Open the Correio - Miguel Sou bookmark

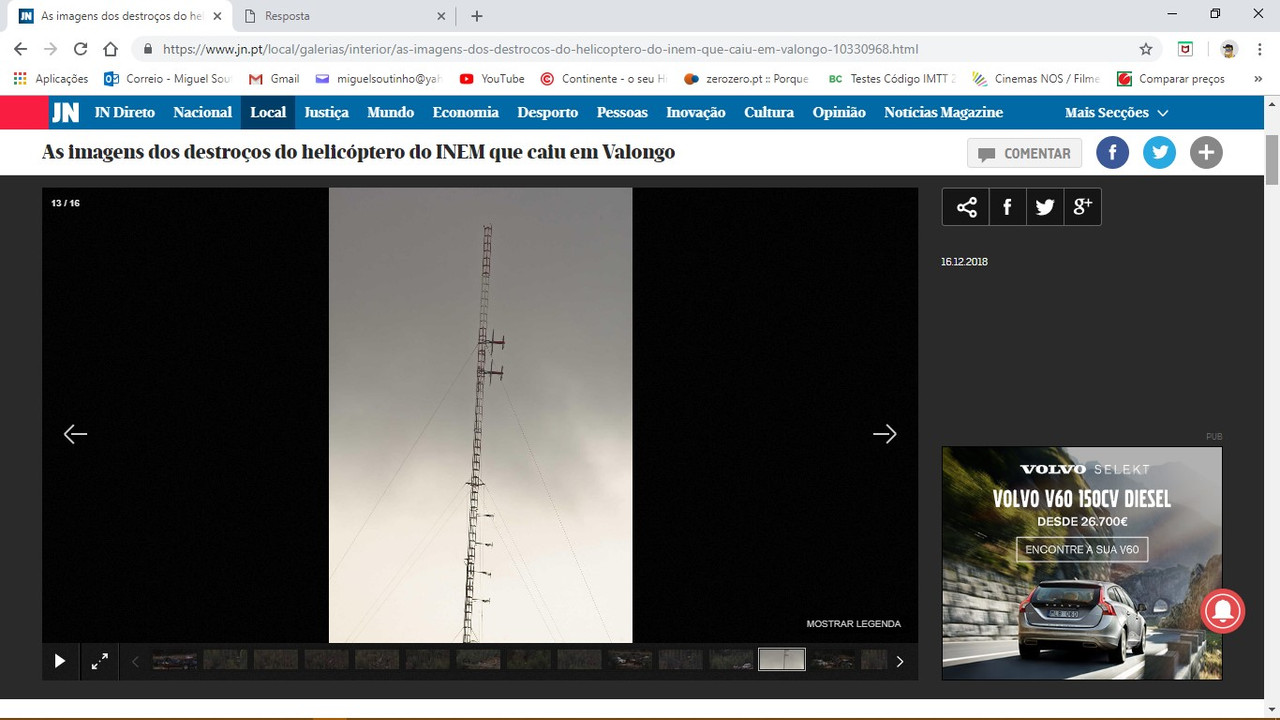pos(168,79)
